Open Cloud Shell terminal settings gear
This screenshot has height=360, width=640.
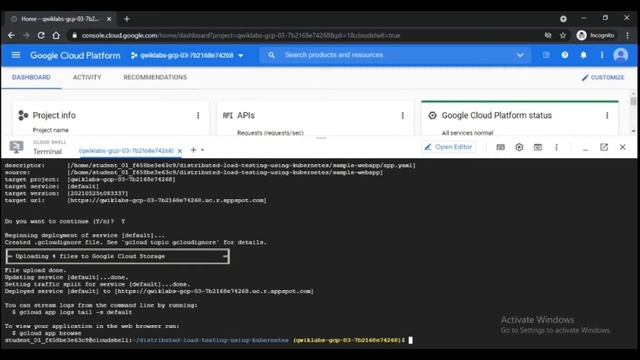[x=519, y=147]
